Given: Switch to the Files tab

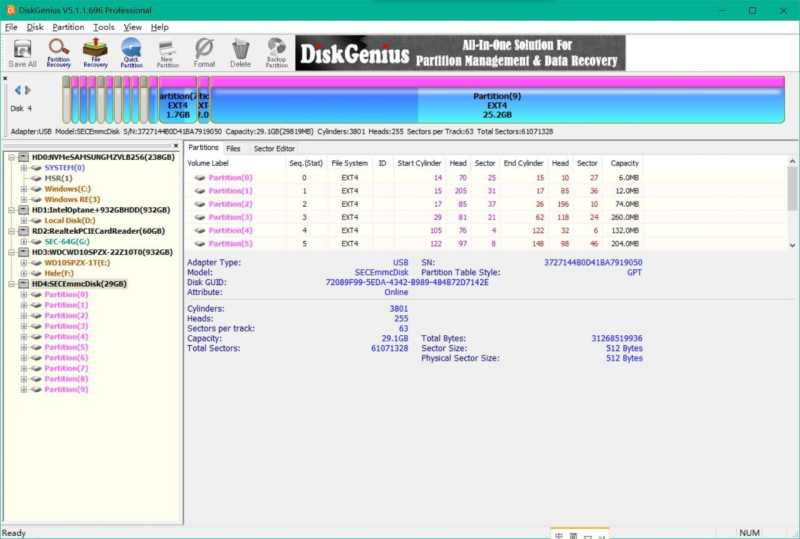Looking at the screenshot, I should coord(233,148).
